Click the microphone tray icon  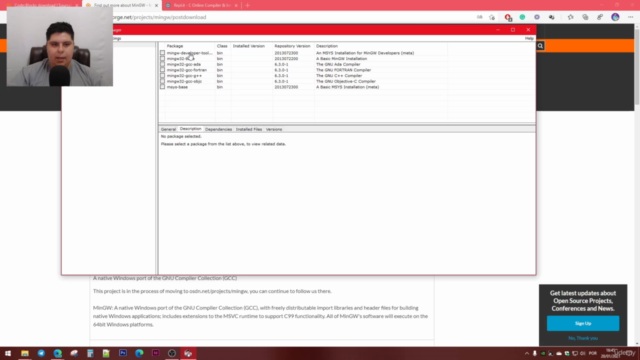tap(535, 353)
